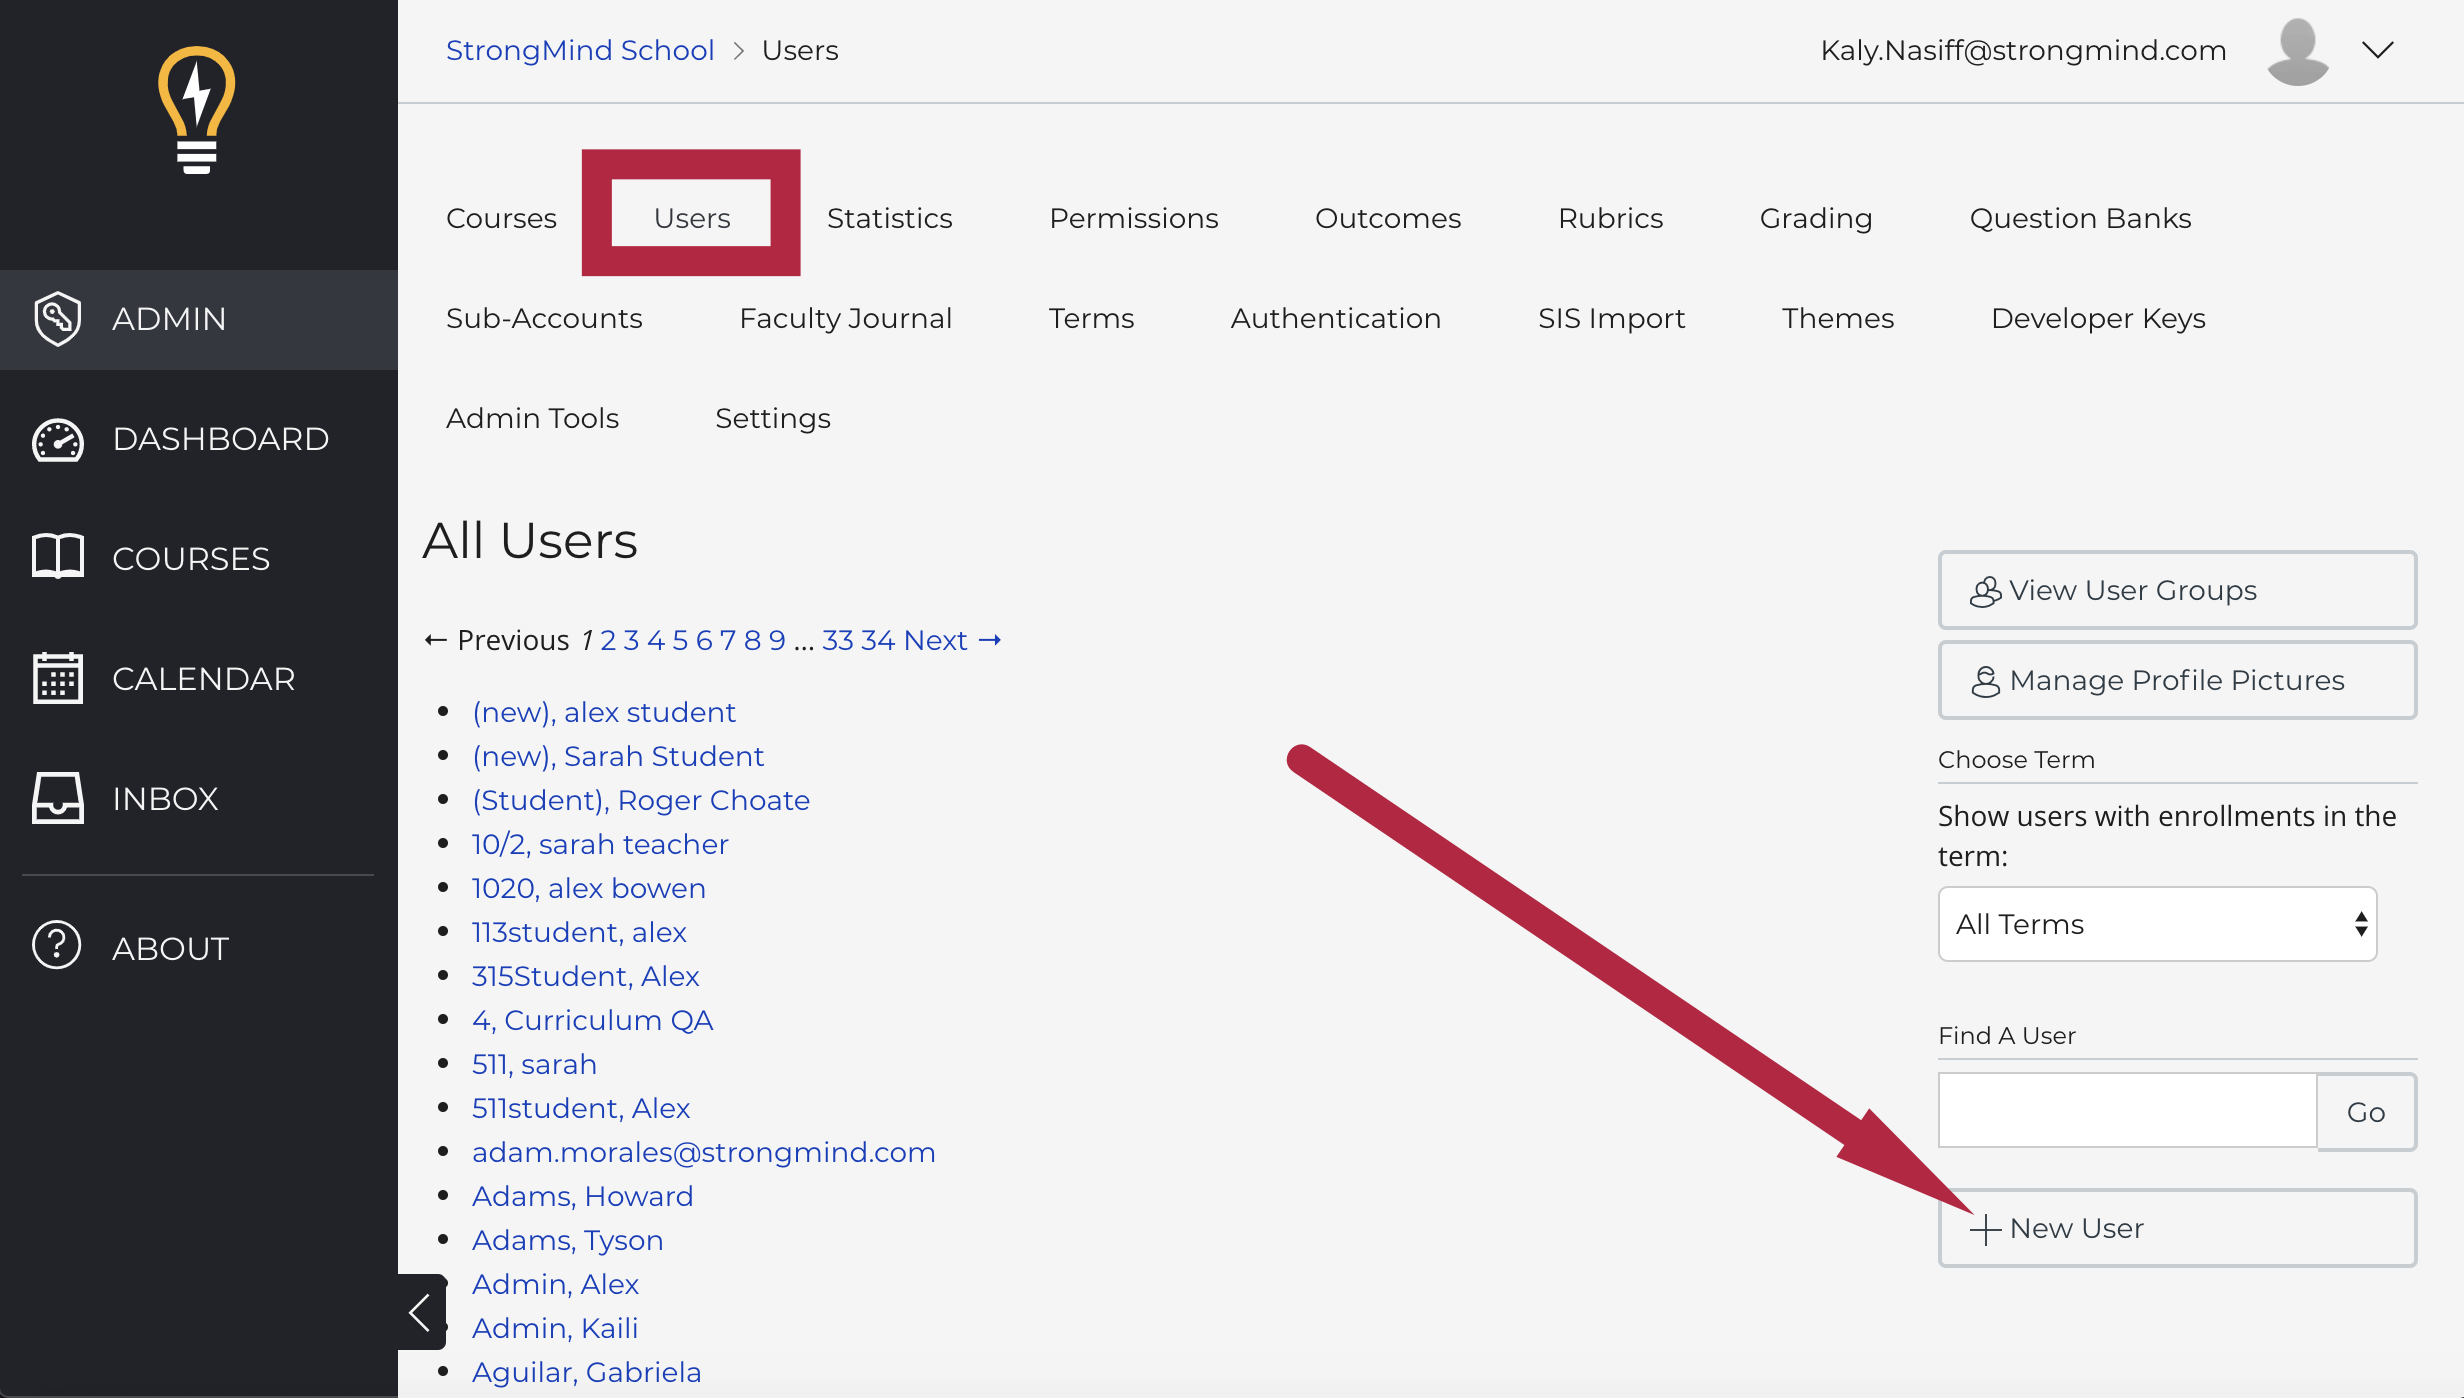Jump to page 34 of users
The height and width of the screenshot is (1398, 2464).
[x=878, y=640]
